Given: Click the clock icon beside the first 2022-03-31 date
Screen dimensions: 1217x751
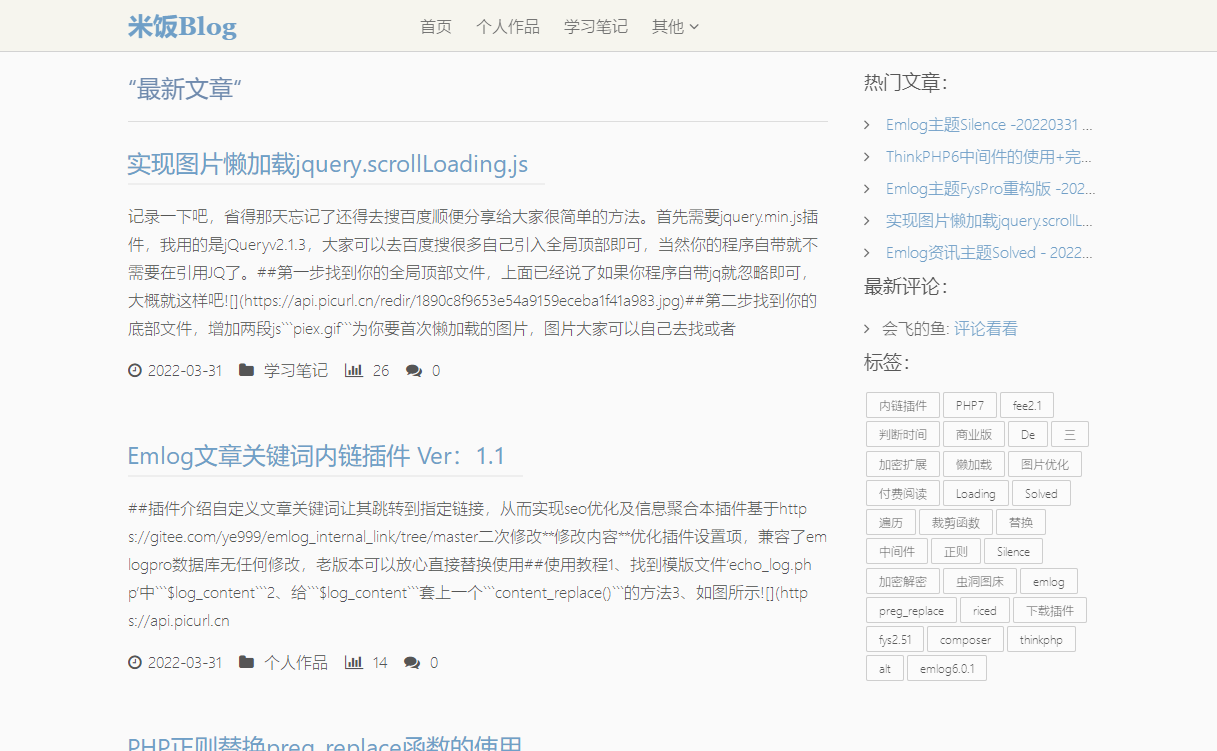Looking at the screenshot, I should coord(135,371).
